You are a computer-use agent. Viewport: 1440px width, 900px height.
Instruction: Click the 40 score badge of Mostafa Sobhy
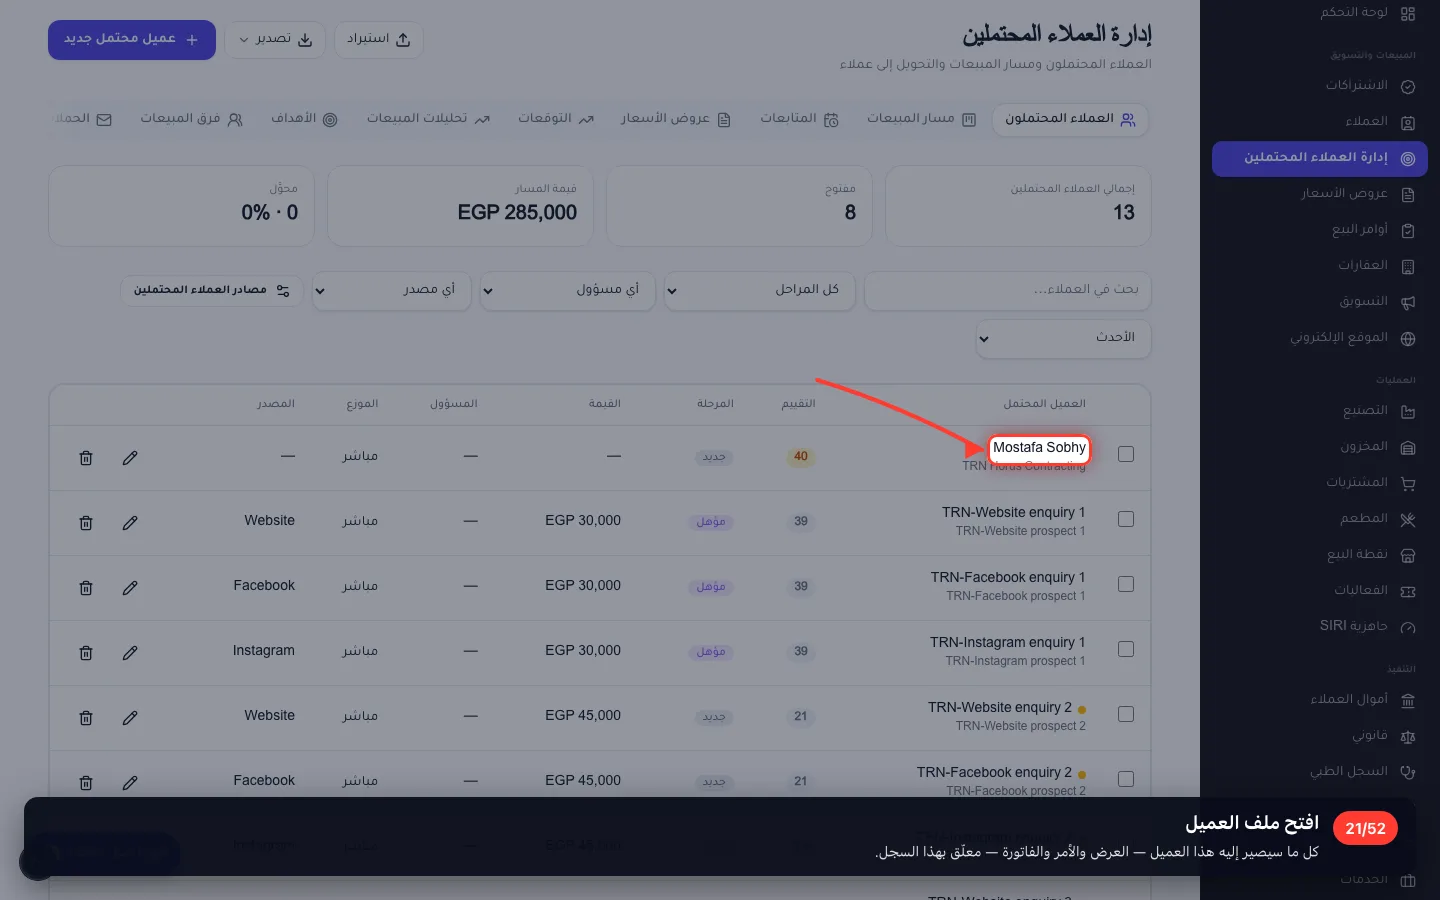click(x=800, y=457)
